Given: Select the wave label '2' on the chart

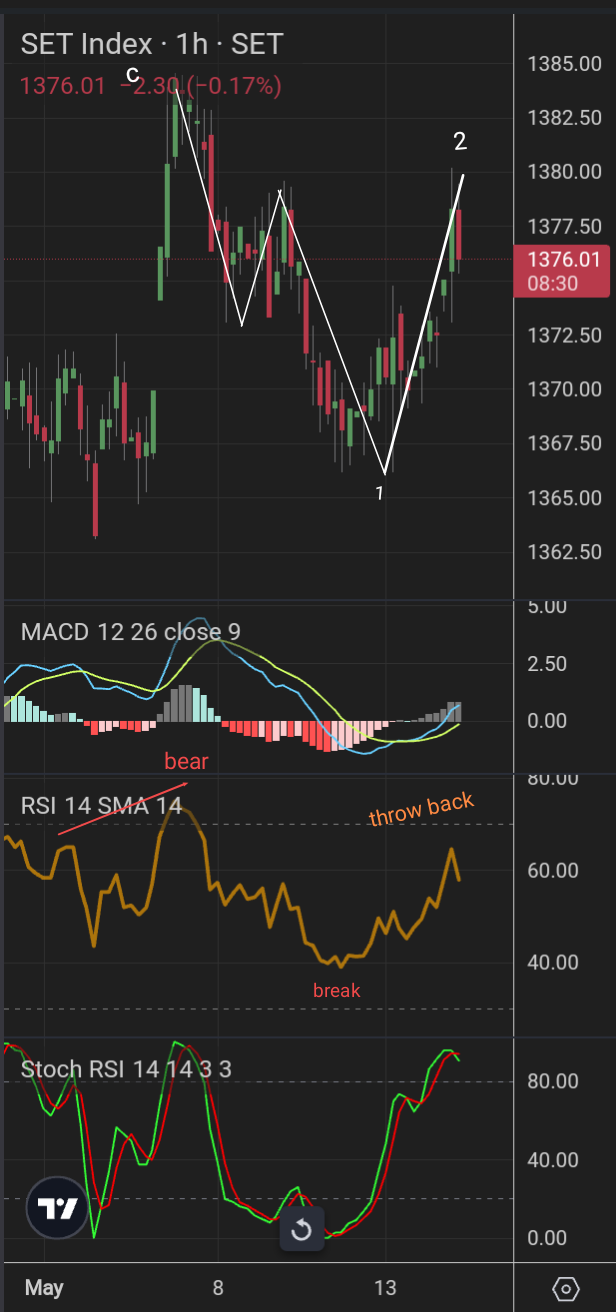Looking at the screenshot, I should pos(460,141).
